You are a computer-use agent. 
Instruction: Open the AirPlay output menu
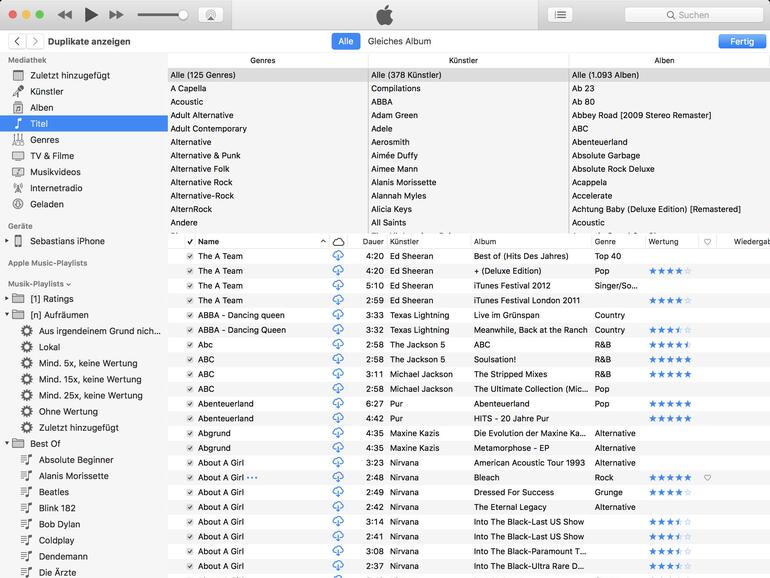click(211, 15)
